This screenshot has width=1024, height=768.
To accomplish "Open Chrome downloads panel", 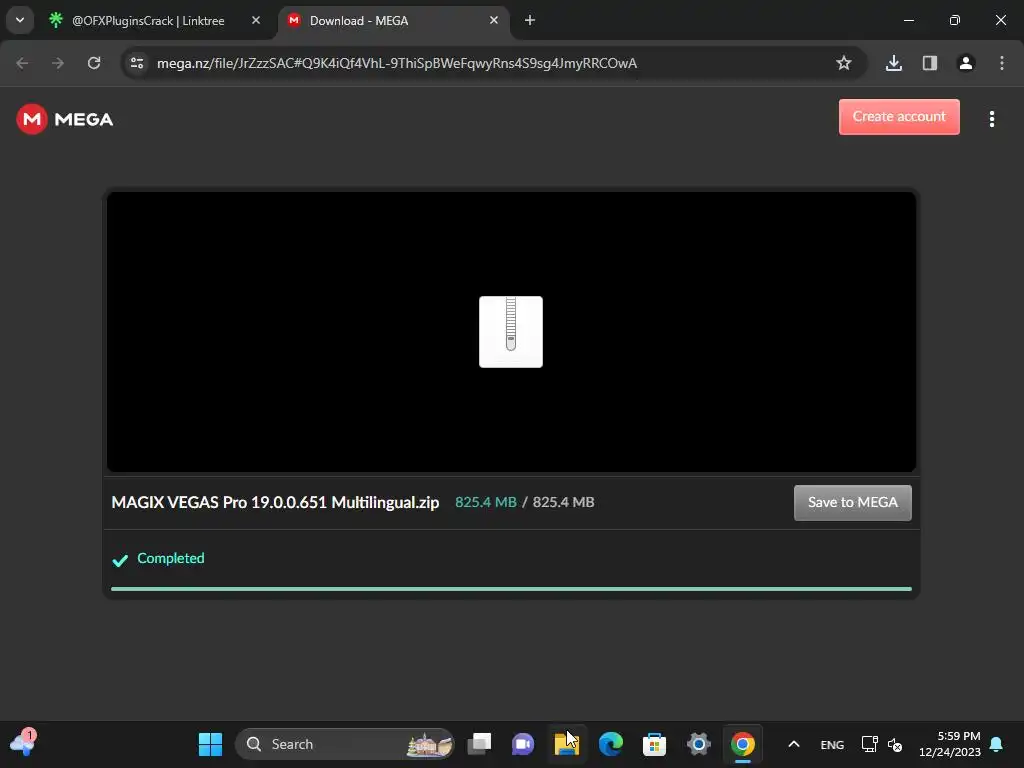I will (x=894, y=63).
